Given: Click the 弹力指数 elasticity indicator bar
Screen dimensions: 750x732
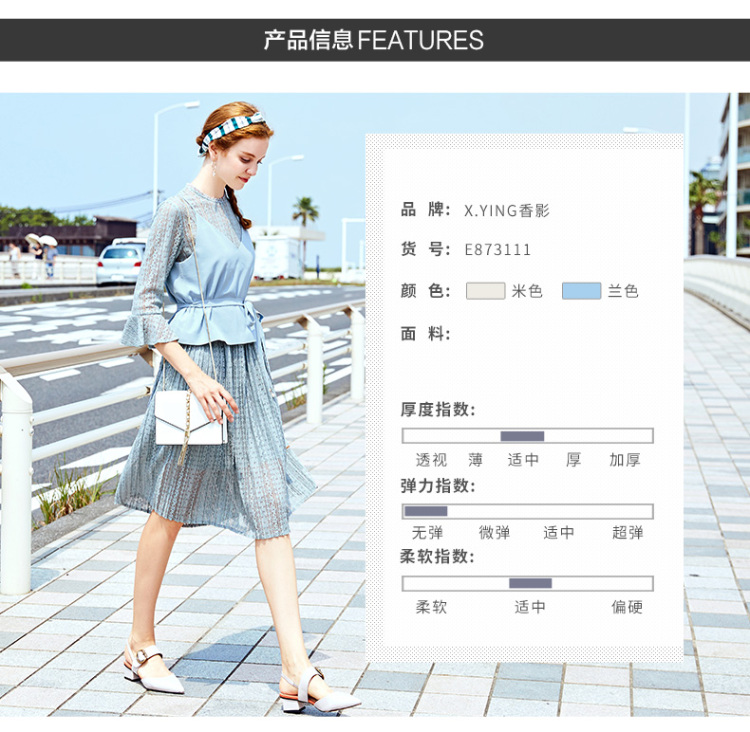Looking at the screenshot, I should 528,511.
